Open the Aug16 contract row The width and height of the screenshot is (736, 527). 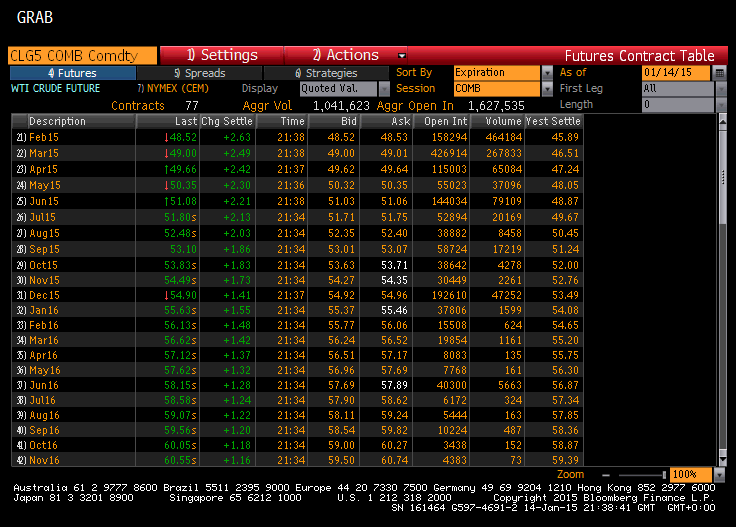click(297, 415)
